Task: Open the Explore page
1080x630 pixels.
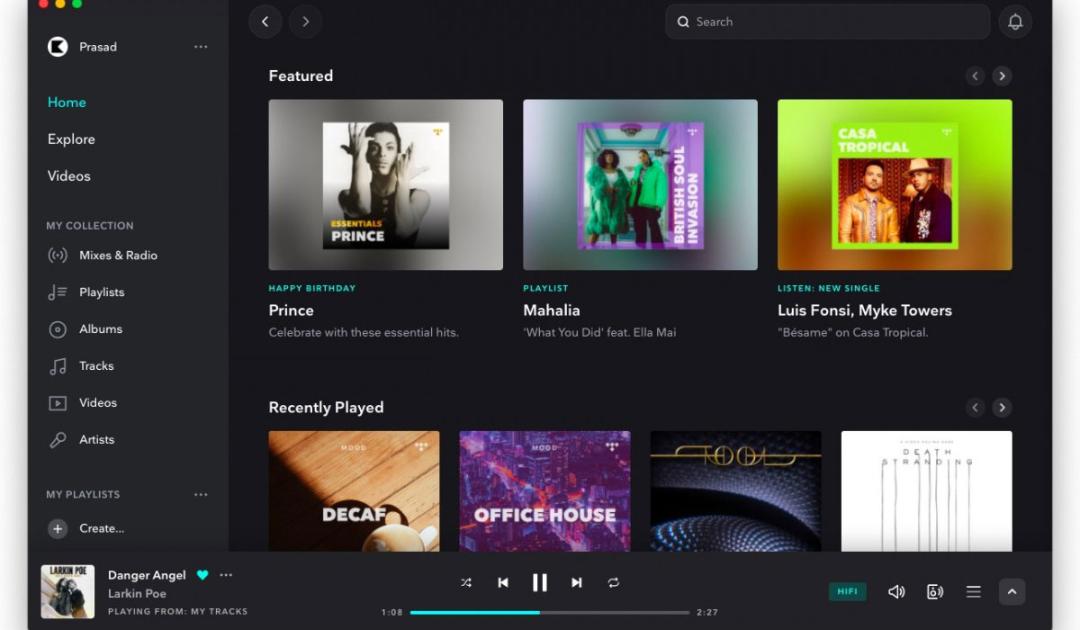Action: pos(71,139)
